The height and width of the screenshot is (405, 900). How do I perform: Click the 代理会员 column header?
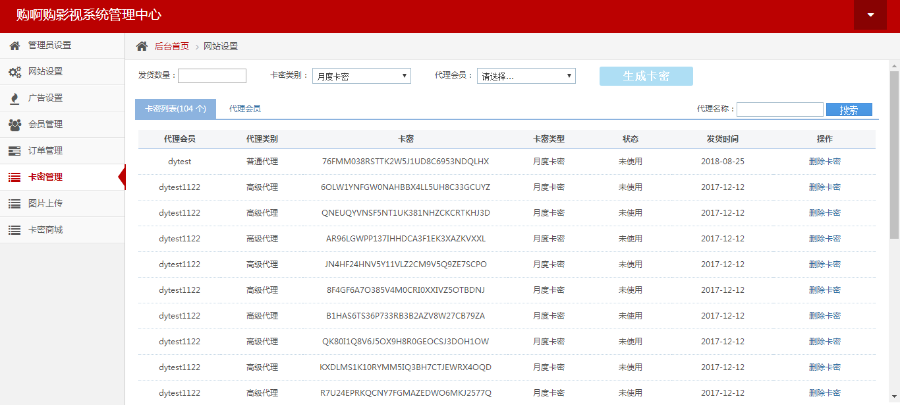(180, 139)
